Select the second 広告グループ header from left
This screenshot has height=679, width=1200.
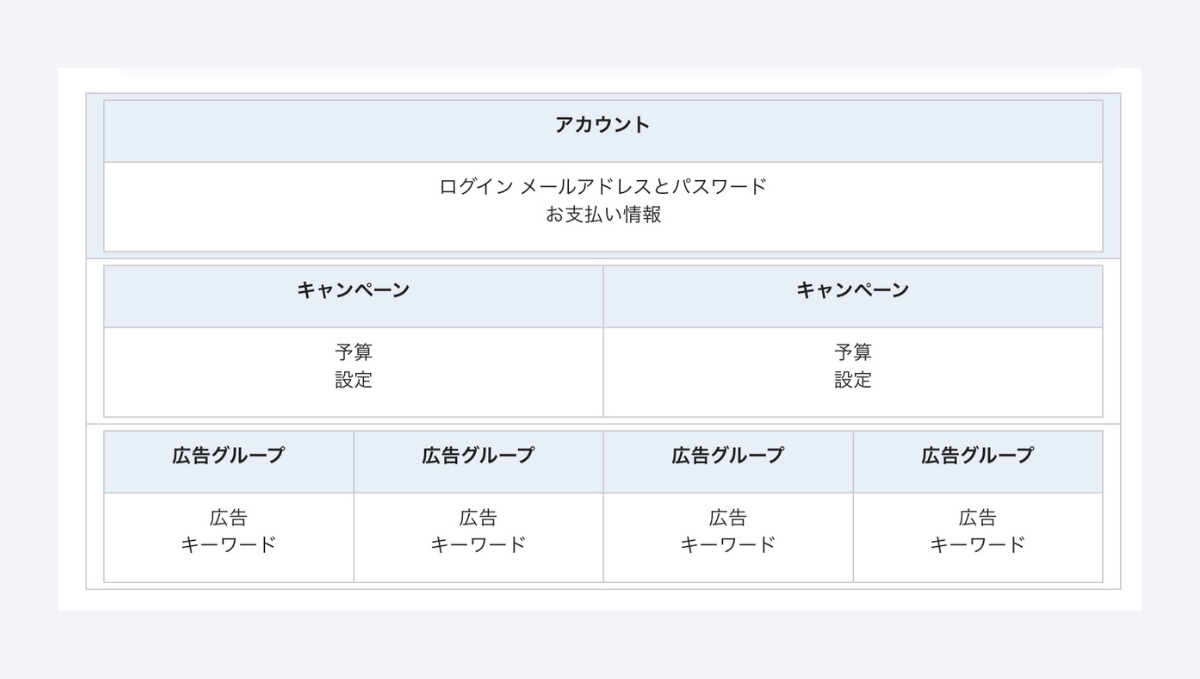(478, 461)
